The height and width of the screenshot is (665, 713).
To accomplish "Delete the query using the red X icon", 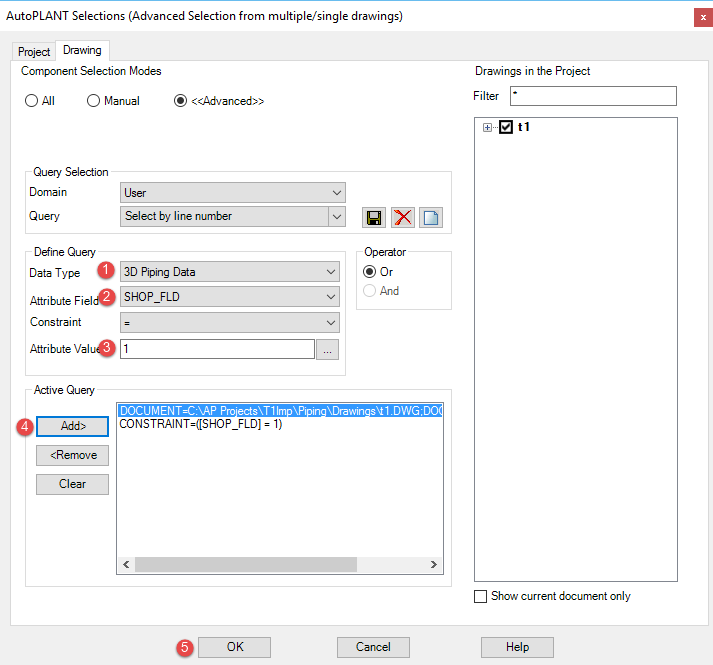I will tap(402, 217).
